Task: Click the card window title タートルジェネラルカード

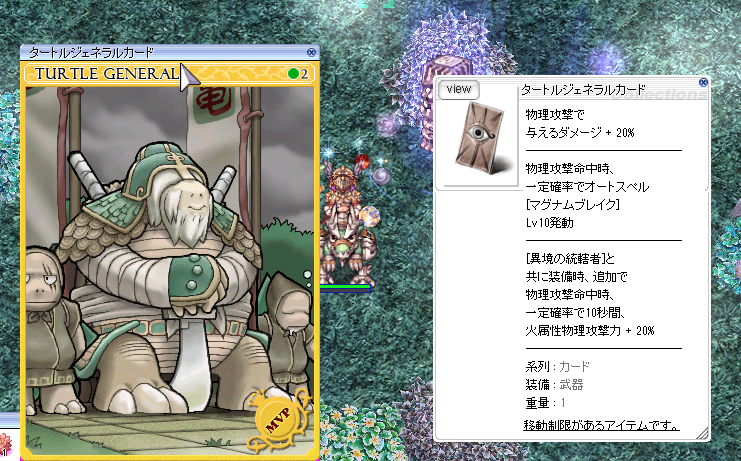Action: pyautogui.click(x=91, y=52)
